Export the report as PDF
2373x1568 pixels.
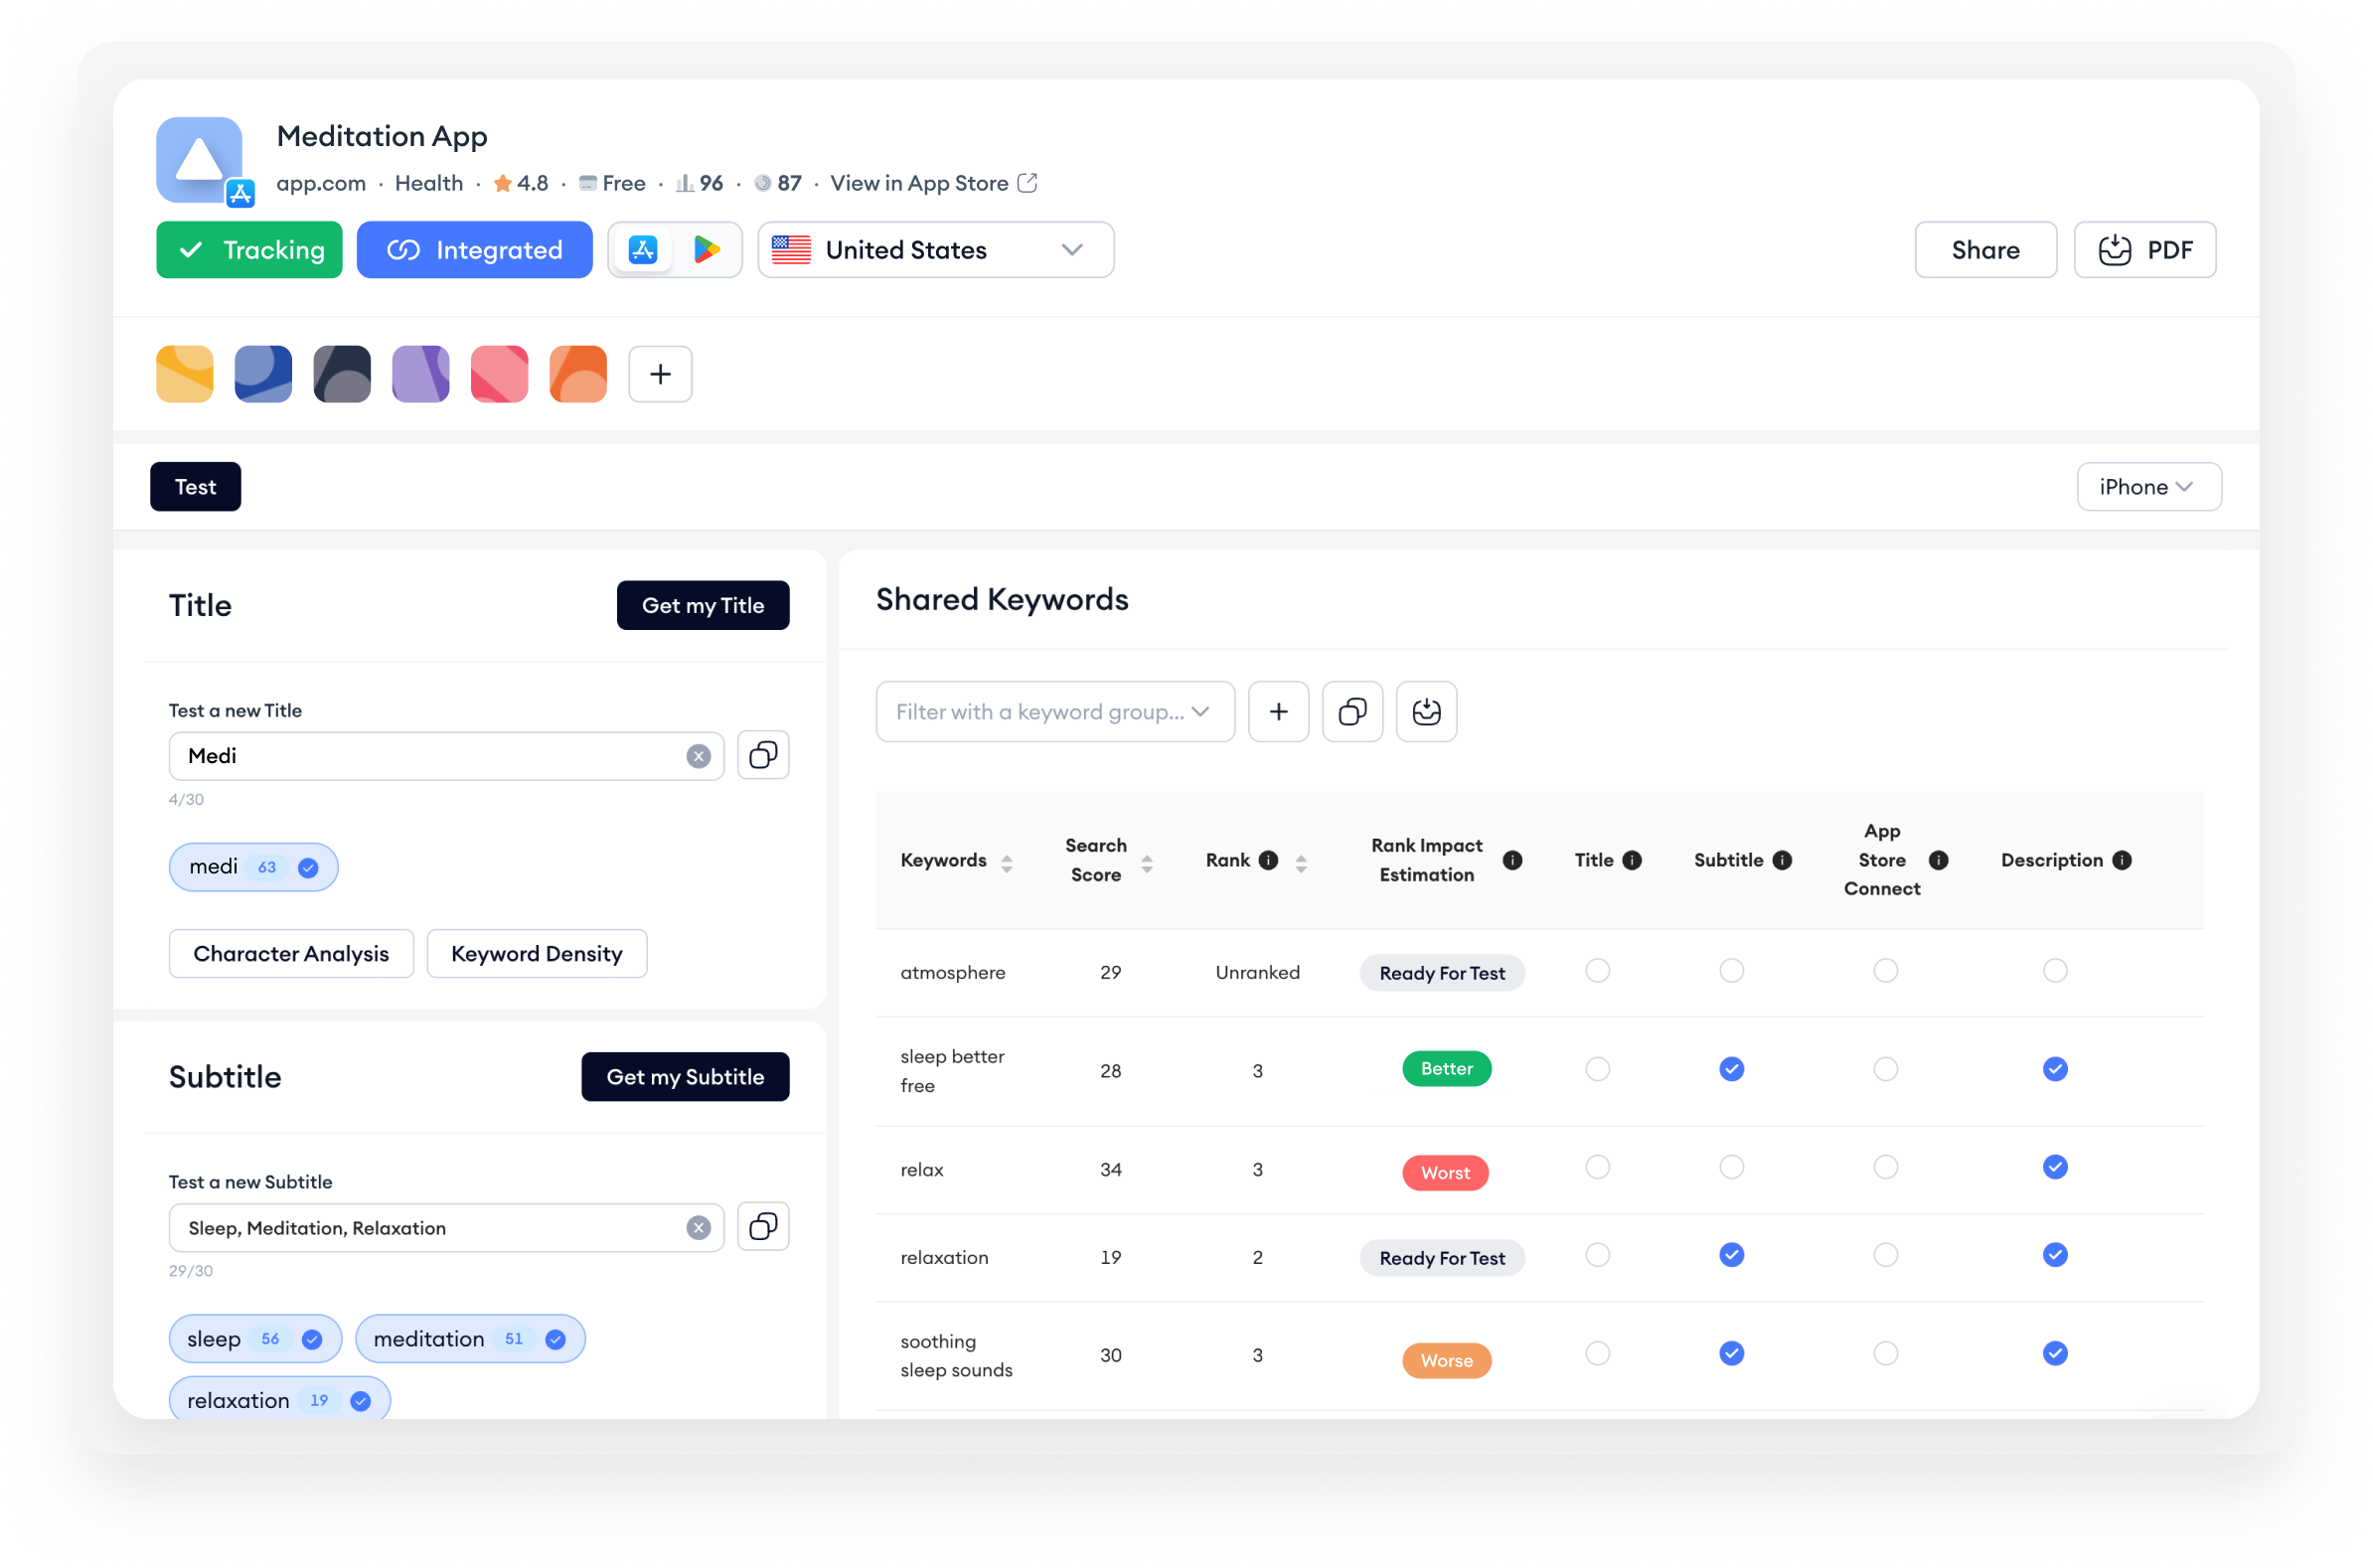click(x=2145, y=250)
